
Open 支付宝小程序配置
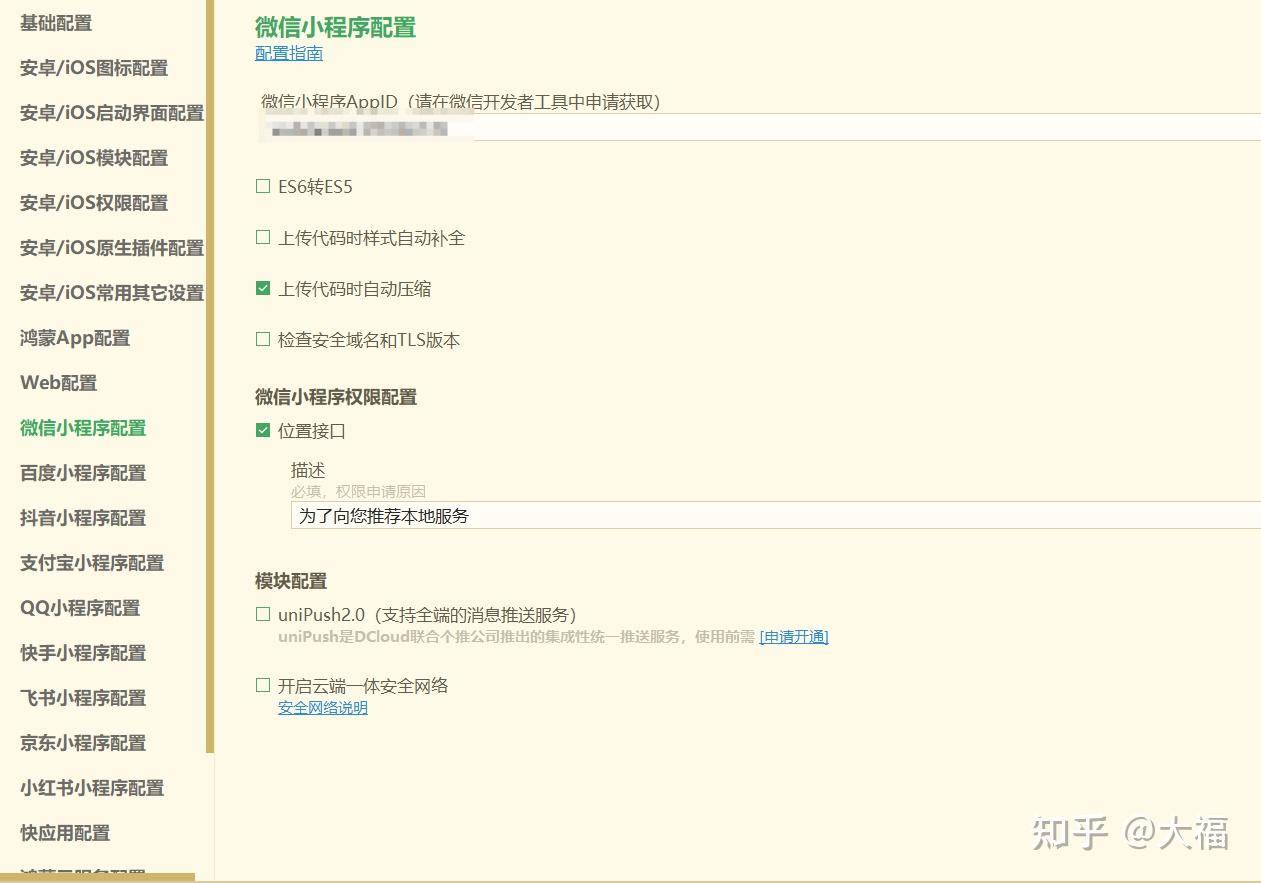(92, 563)
